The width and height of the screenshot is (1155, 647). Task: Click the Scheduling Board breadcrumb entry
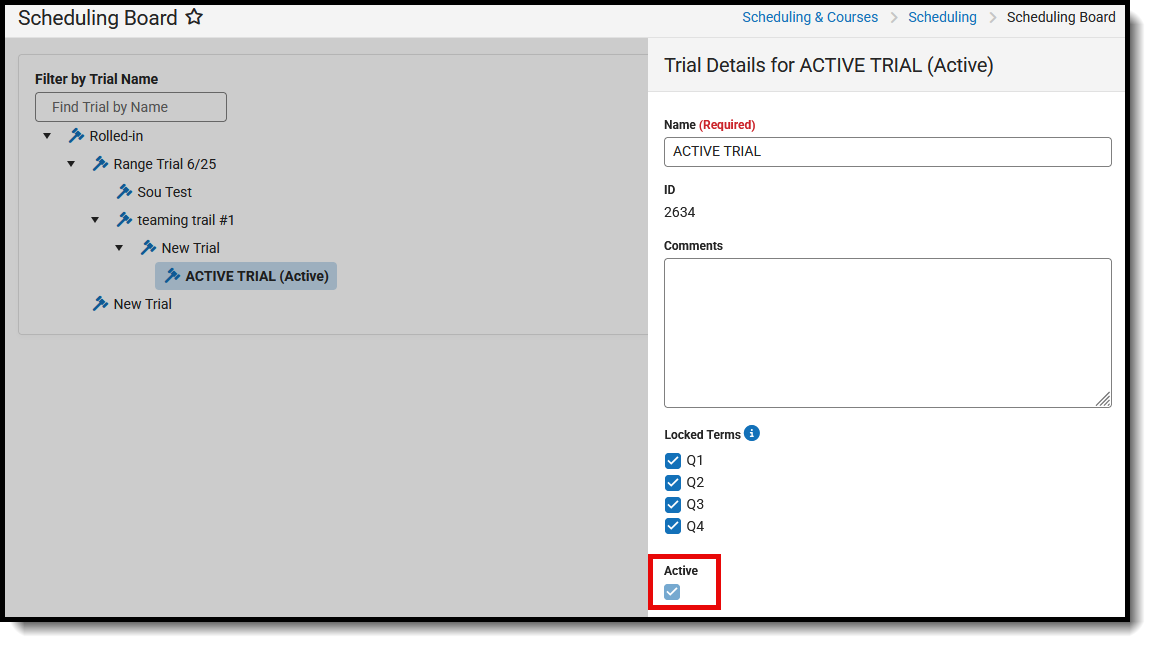pyautogui.click(x=1061, y=17)
